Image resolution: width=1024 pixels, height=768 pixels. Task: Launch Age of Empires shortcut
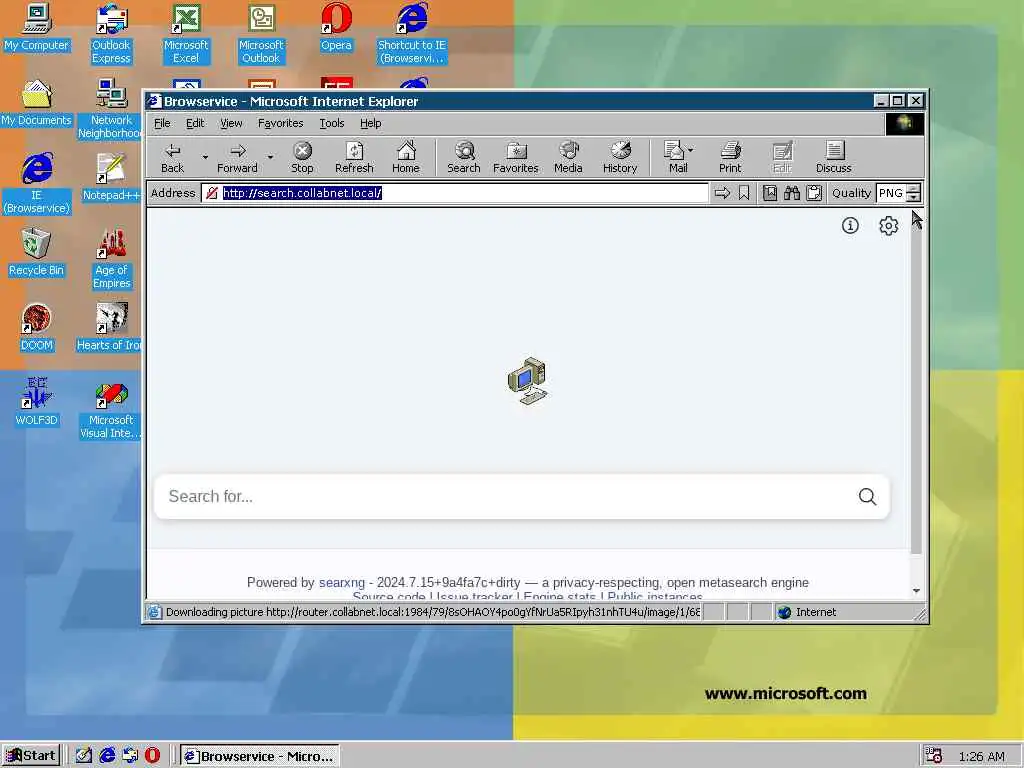click(111, 259)
